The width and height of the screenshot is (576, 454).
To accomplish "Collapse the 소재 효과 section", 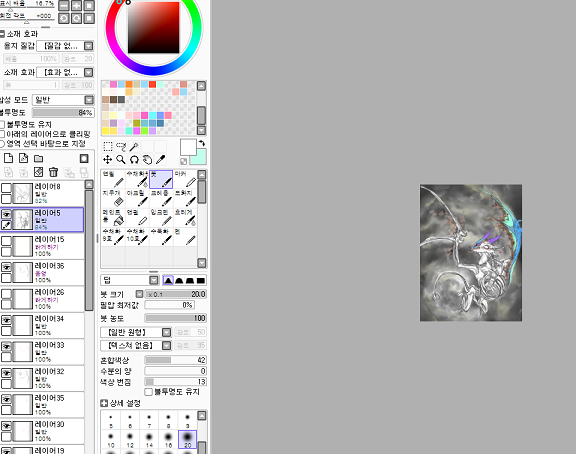I will pos(2,34).
